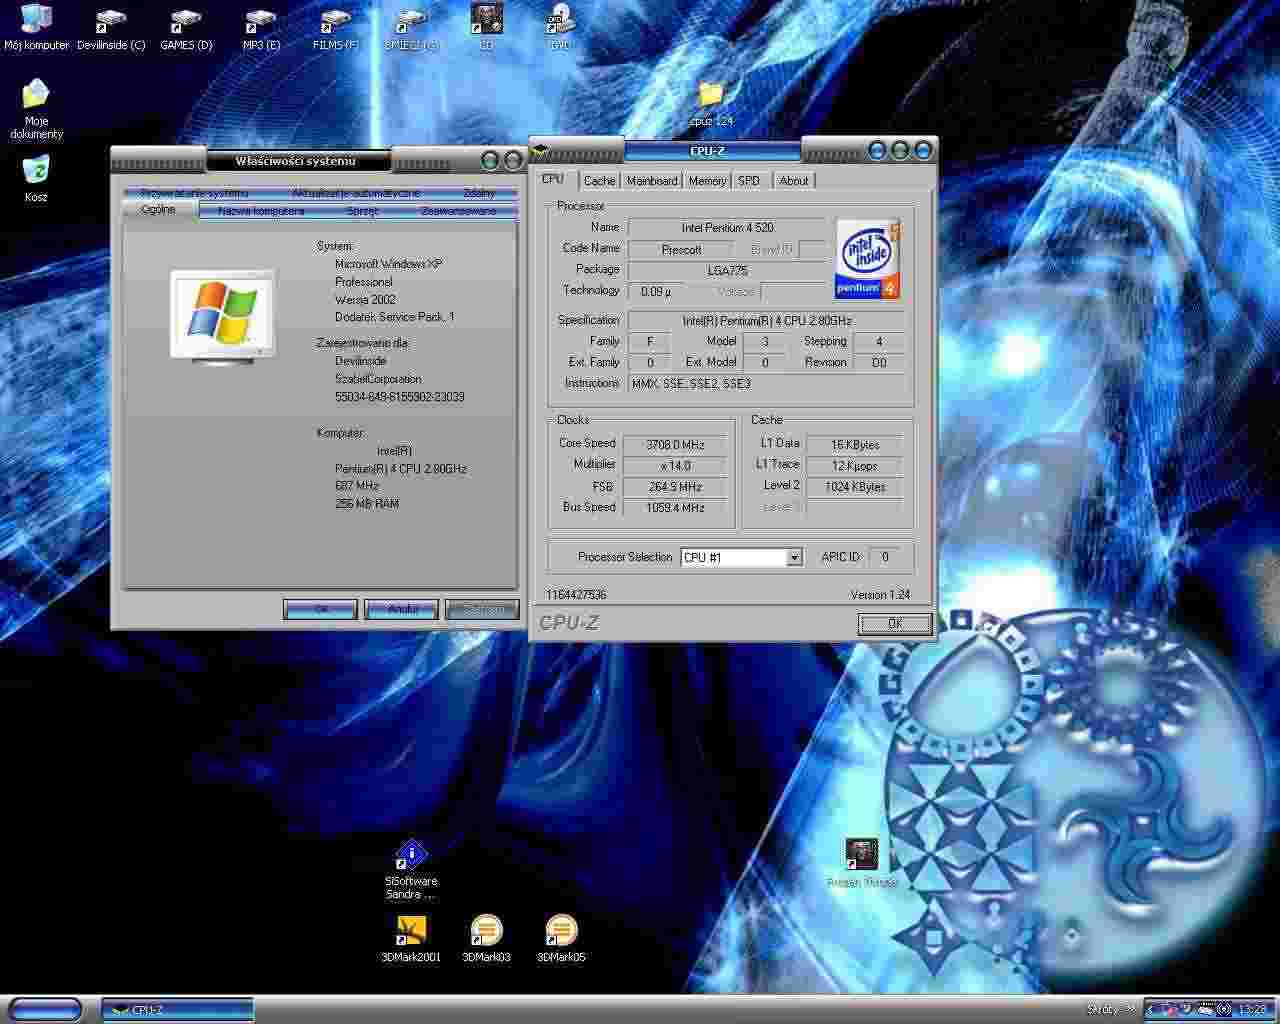Click the Multiplier value x 14.0
The height and width of the screenshot is (1024, 1280).
[675, 465]
